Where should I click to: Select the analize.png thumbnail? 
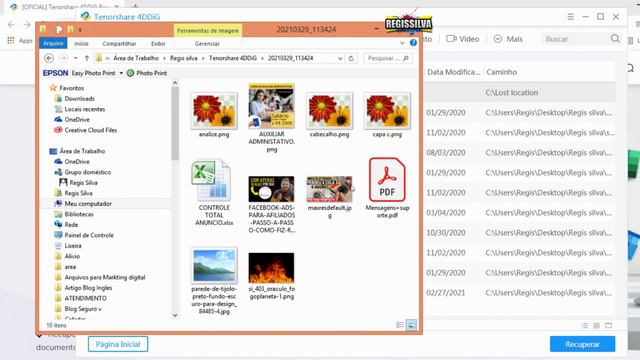coord(214,111)
